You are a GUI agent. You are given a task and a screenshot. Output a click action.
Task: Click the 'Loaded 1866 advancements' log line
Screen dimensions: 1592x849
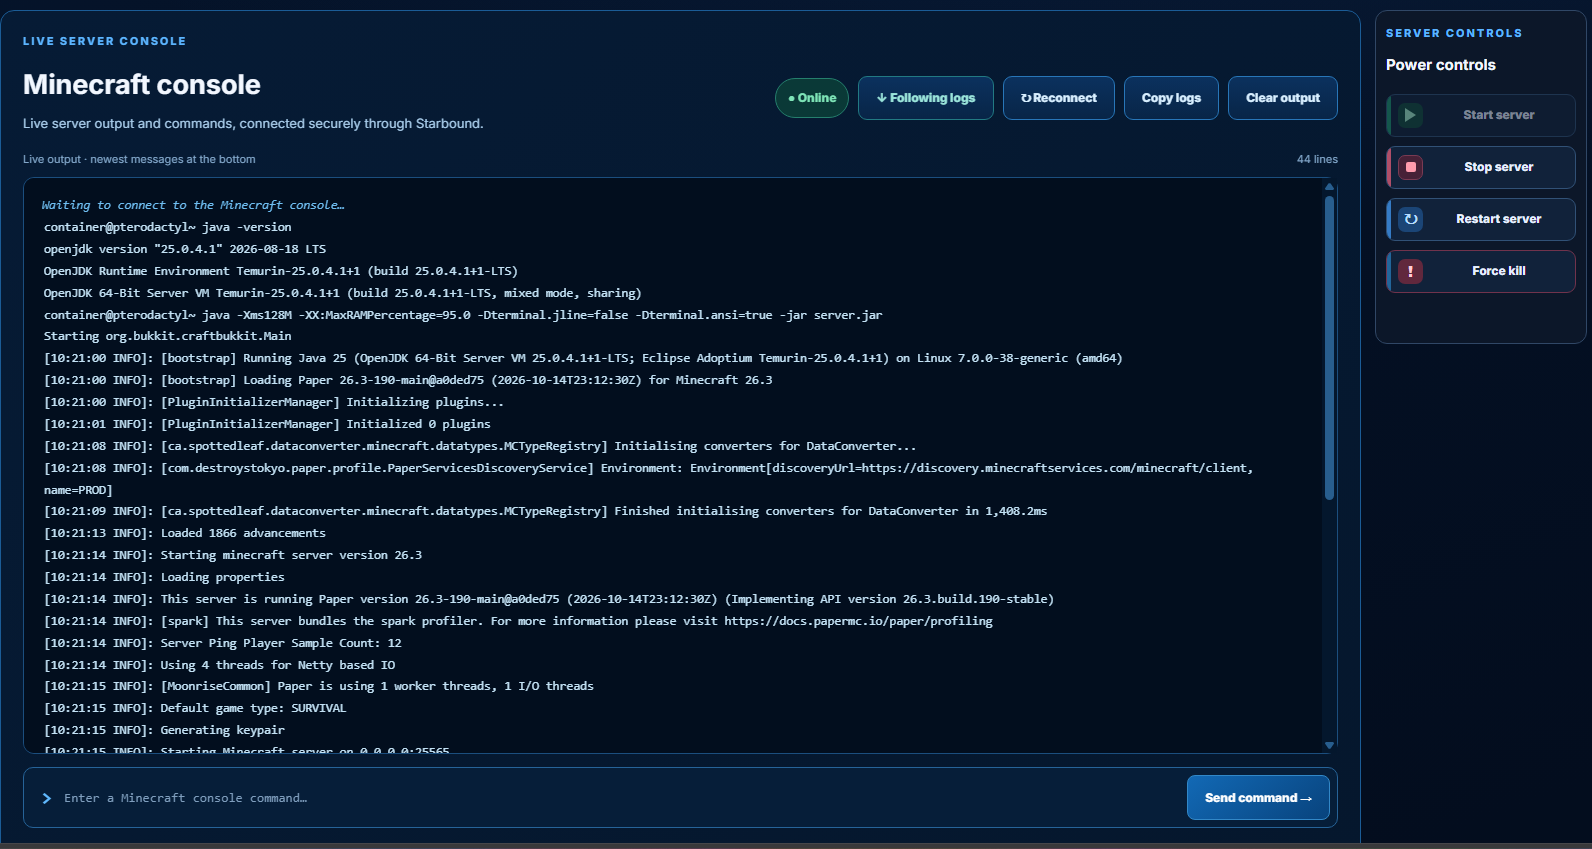tap(185, 533)
